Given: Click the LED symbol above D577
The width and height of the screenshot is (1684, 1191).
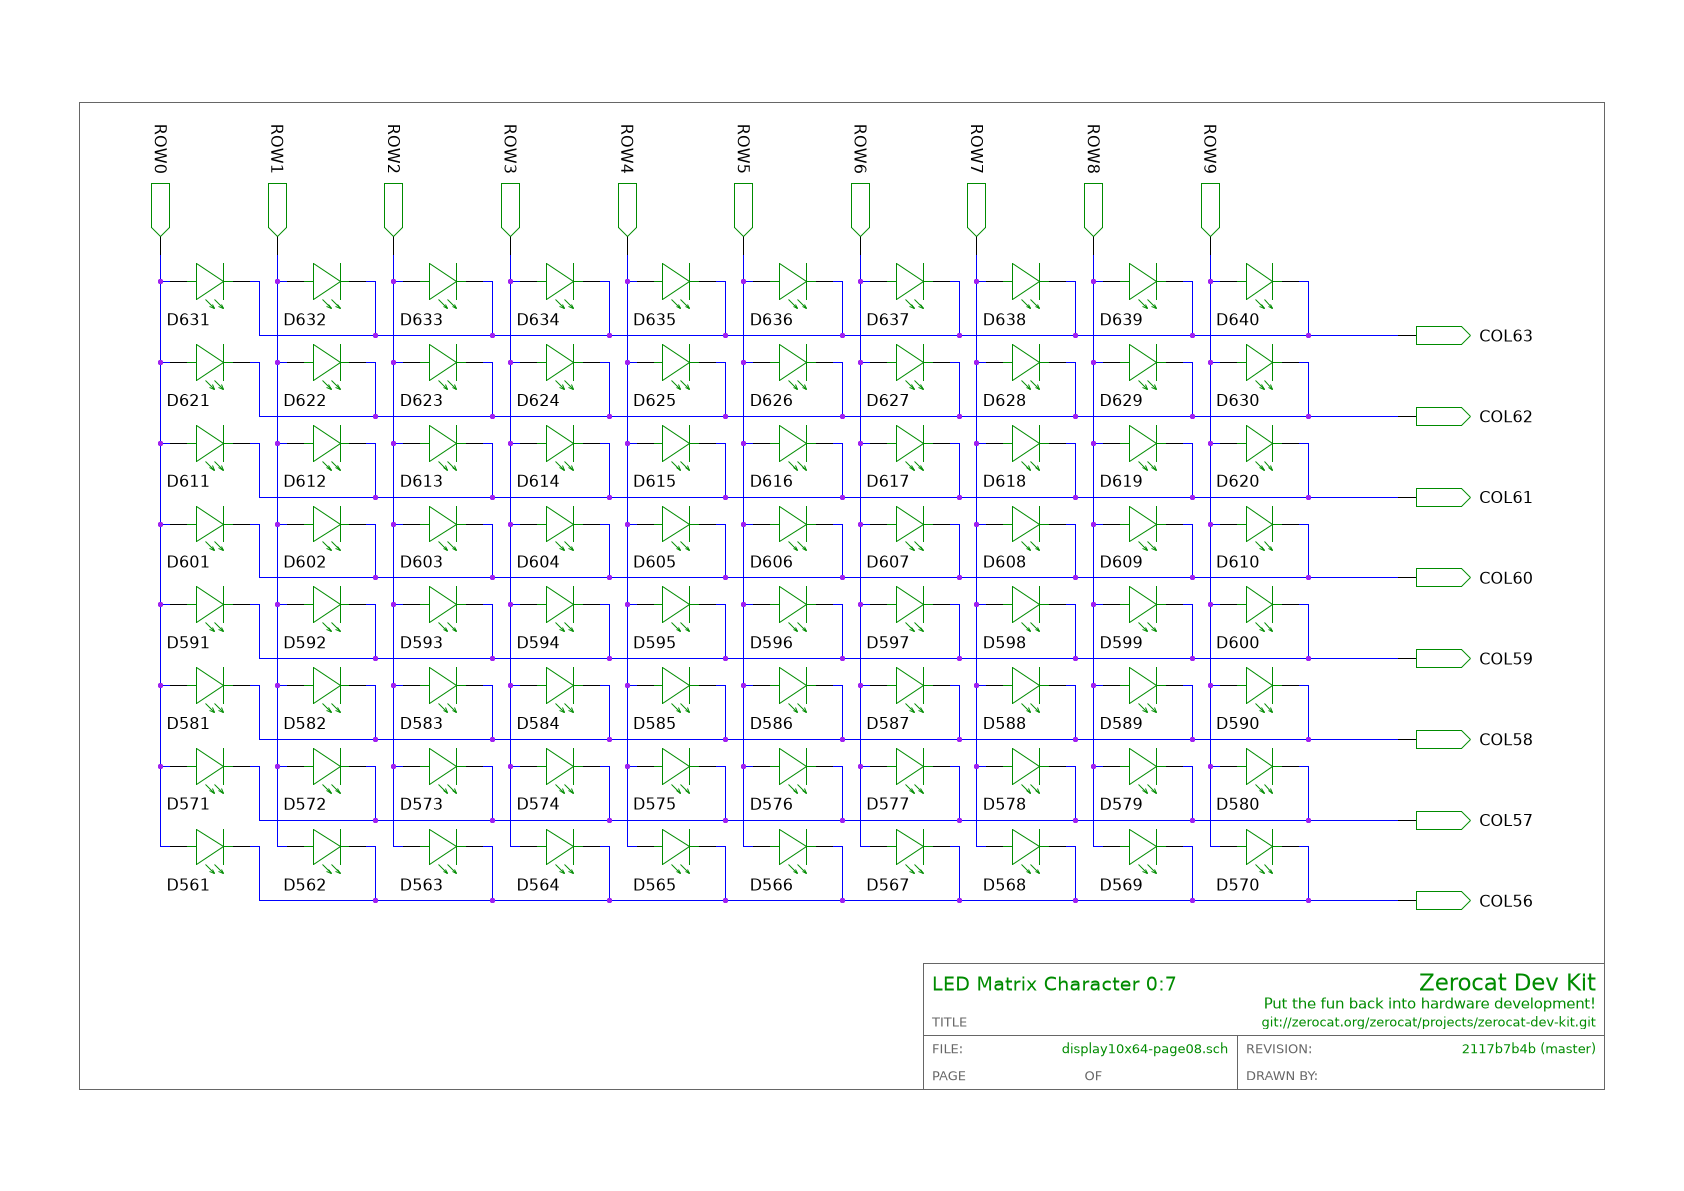Looking at the screenshot, I should coord(910,769).
